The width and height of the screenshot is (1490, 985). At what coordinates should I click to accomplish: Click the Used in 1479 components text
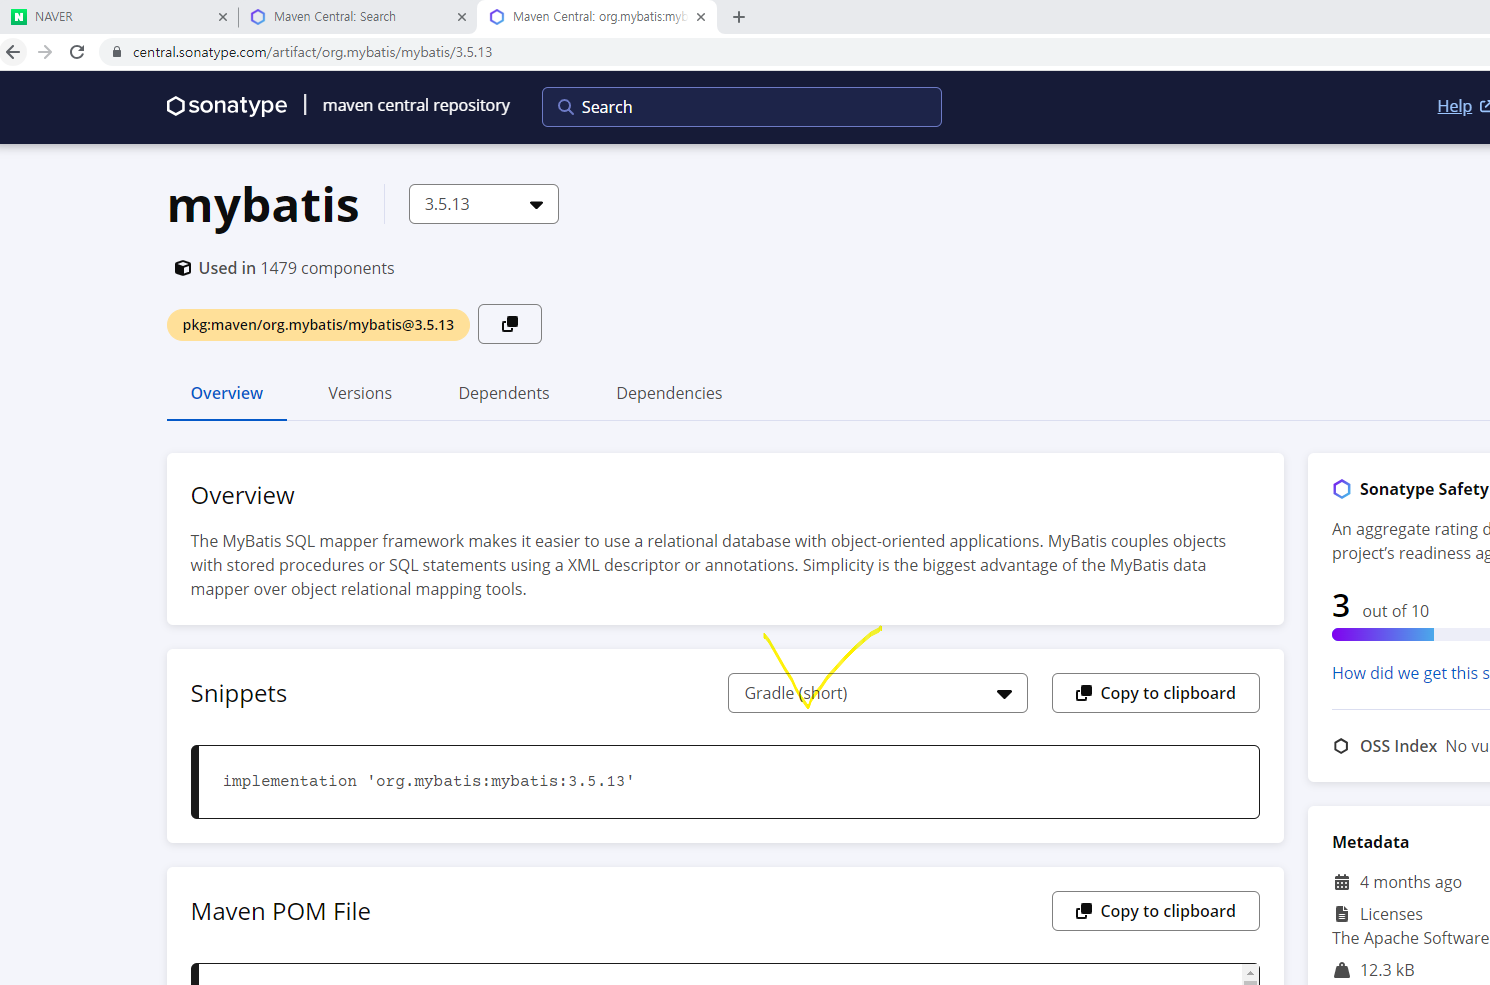coord(297,268)
